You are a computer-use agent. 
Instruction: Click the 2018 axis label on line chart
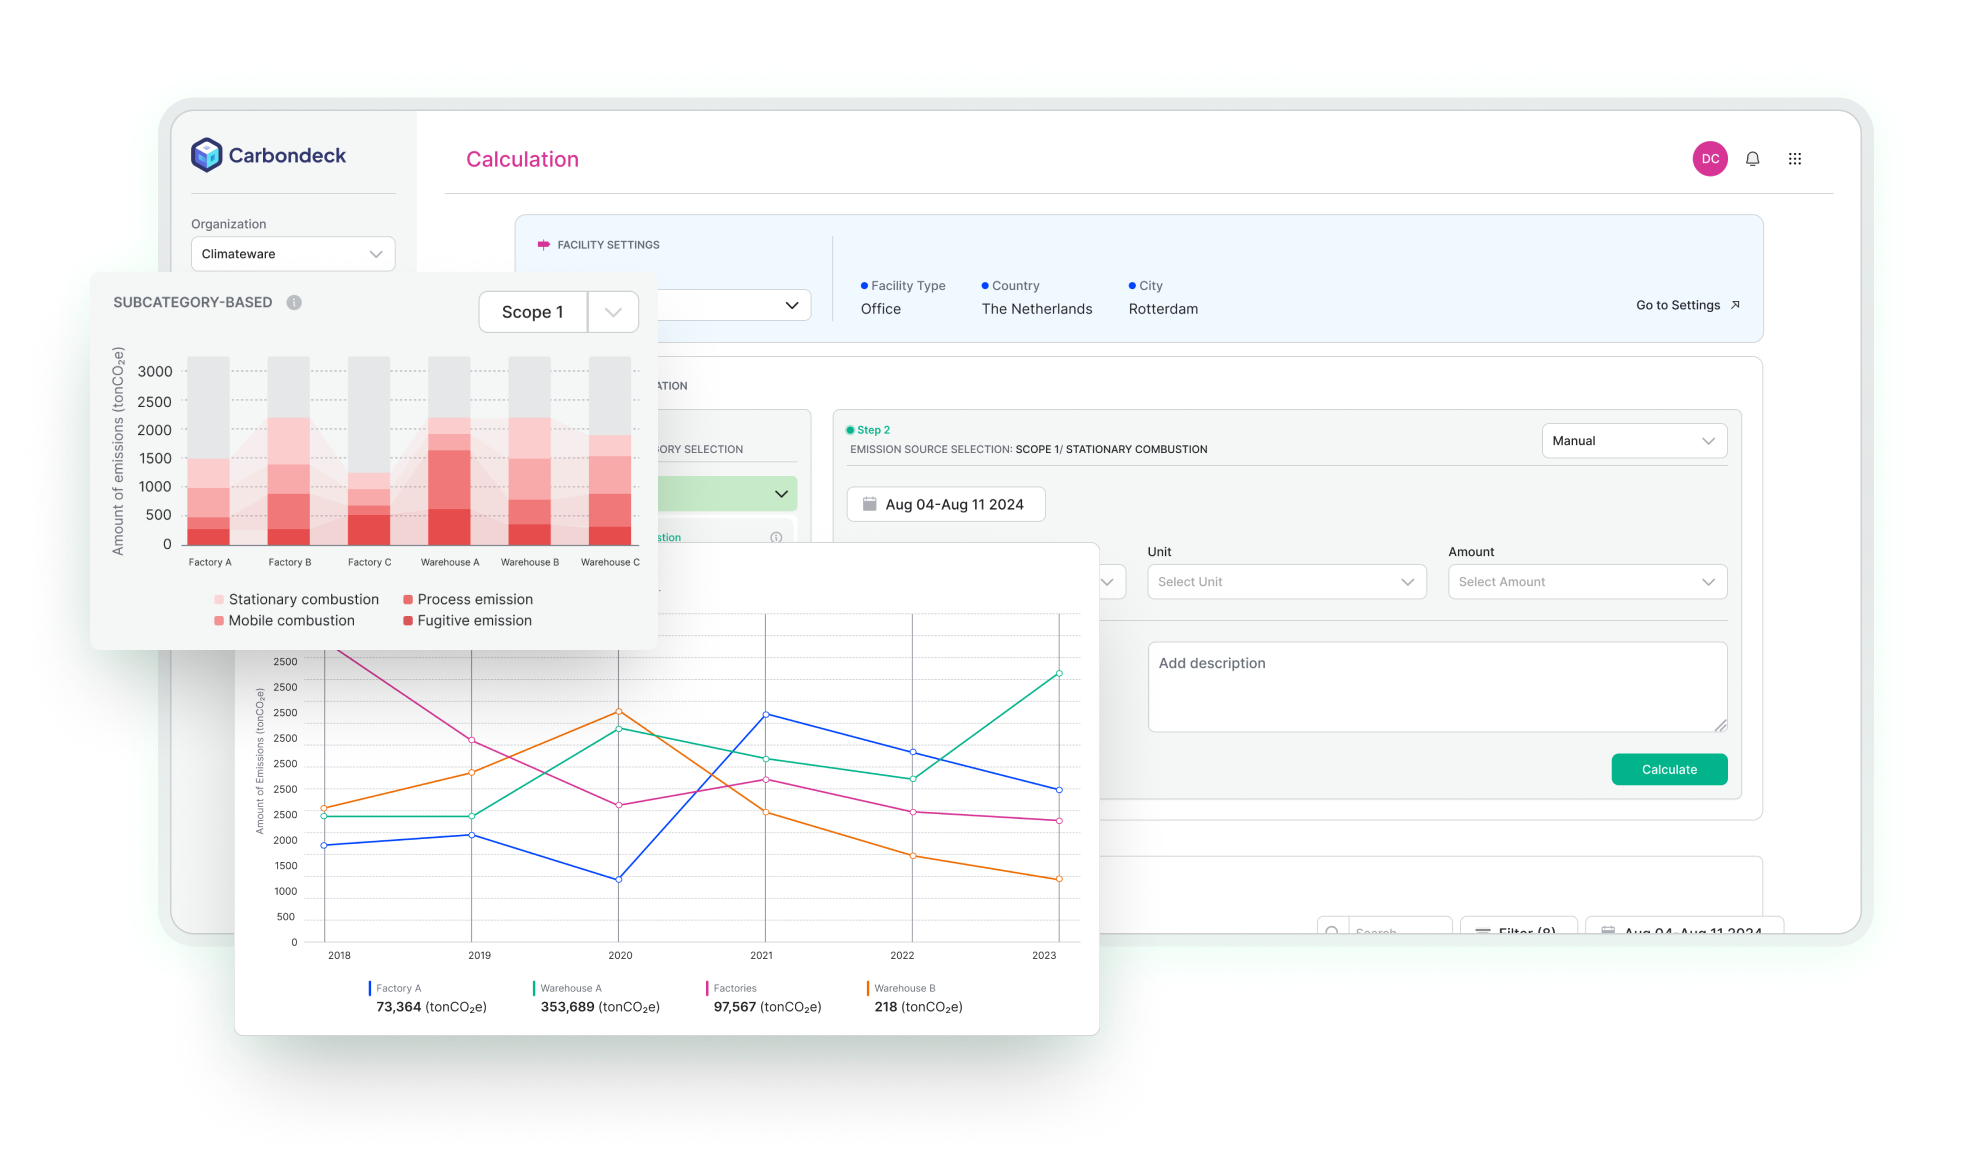coord(339,955)
